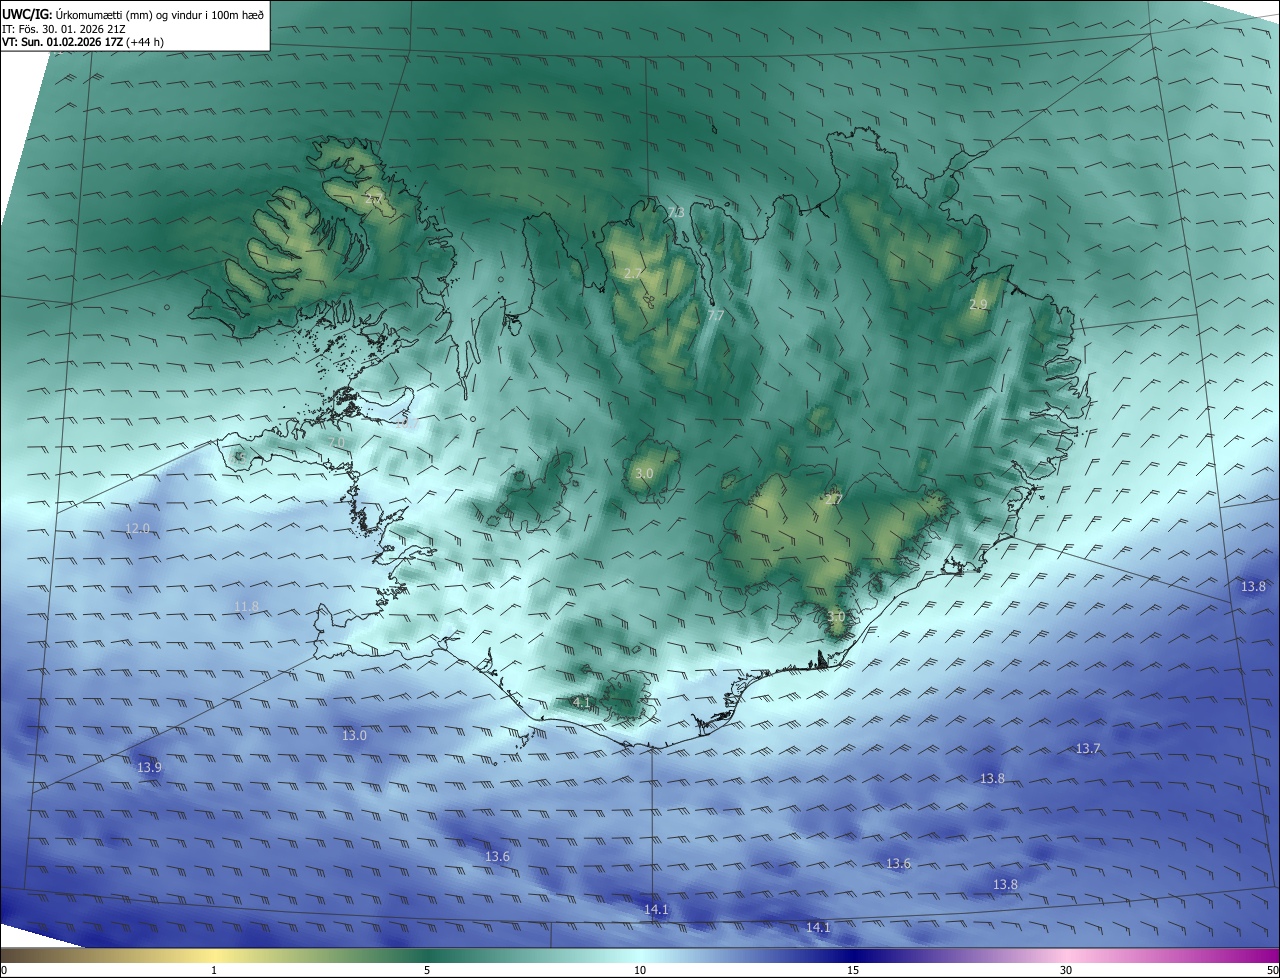Click the colorbar tick label "10"
1280x978 pixels.
(x=640, y=970)
